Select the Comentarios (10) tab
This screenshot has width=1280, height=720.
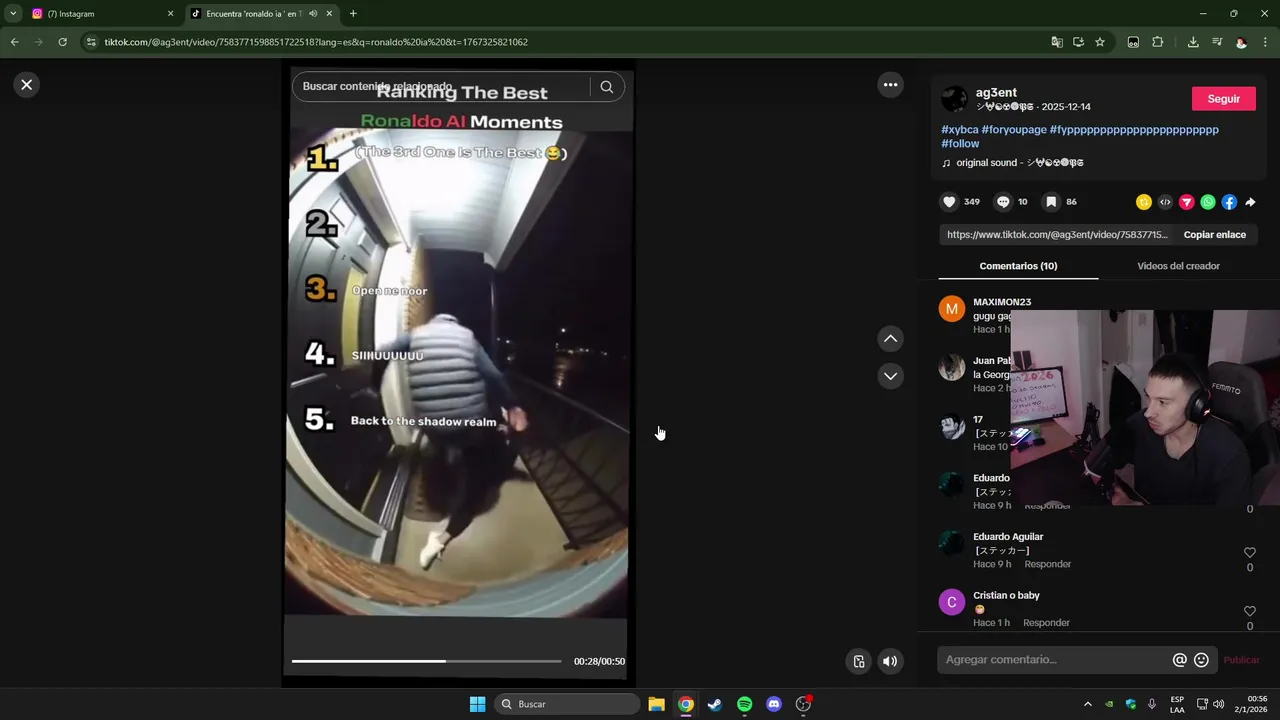coord(1018,266)
